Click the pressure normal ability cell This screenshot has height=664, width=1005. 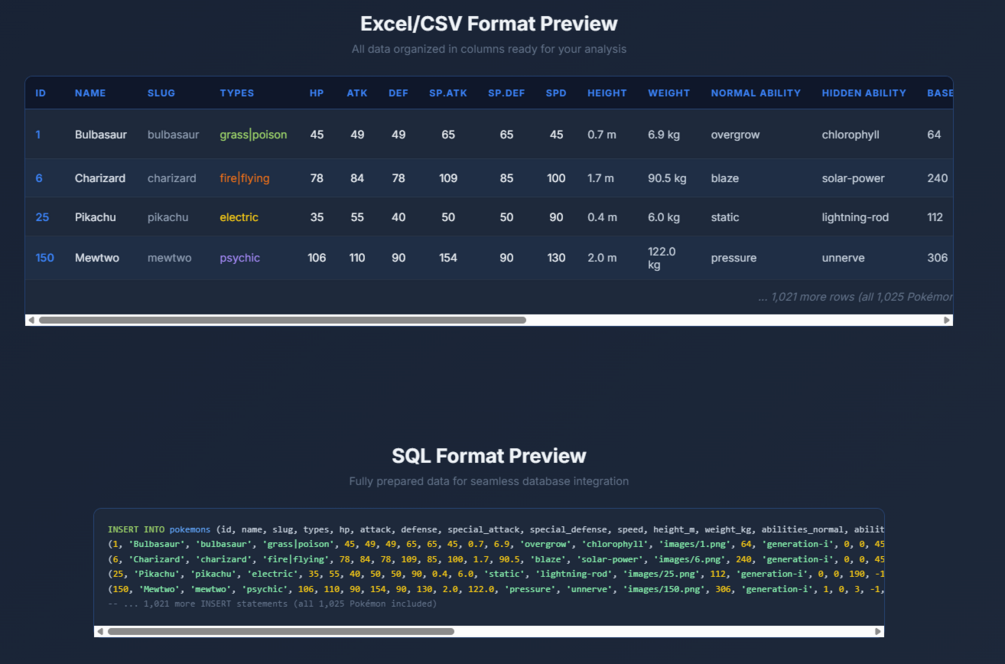734,258
